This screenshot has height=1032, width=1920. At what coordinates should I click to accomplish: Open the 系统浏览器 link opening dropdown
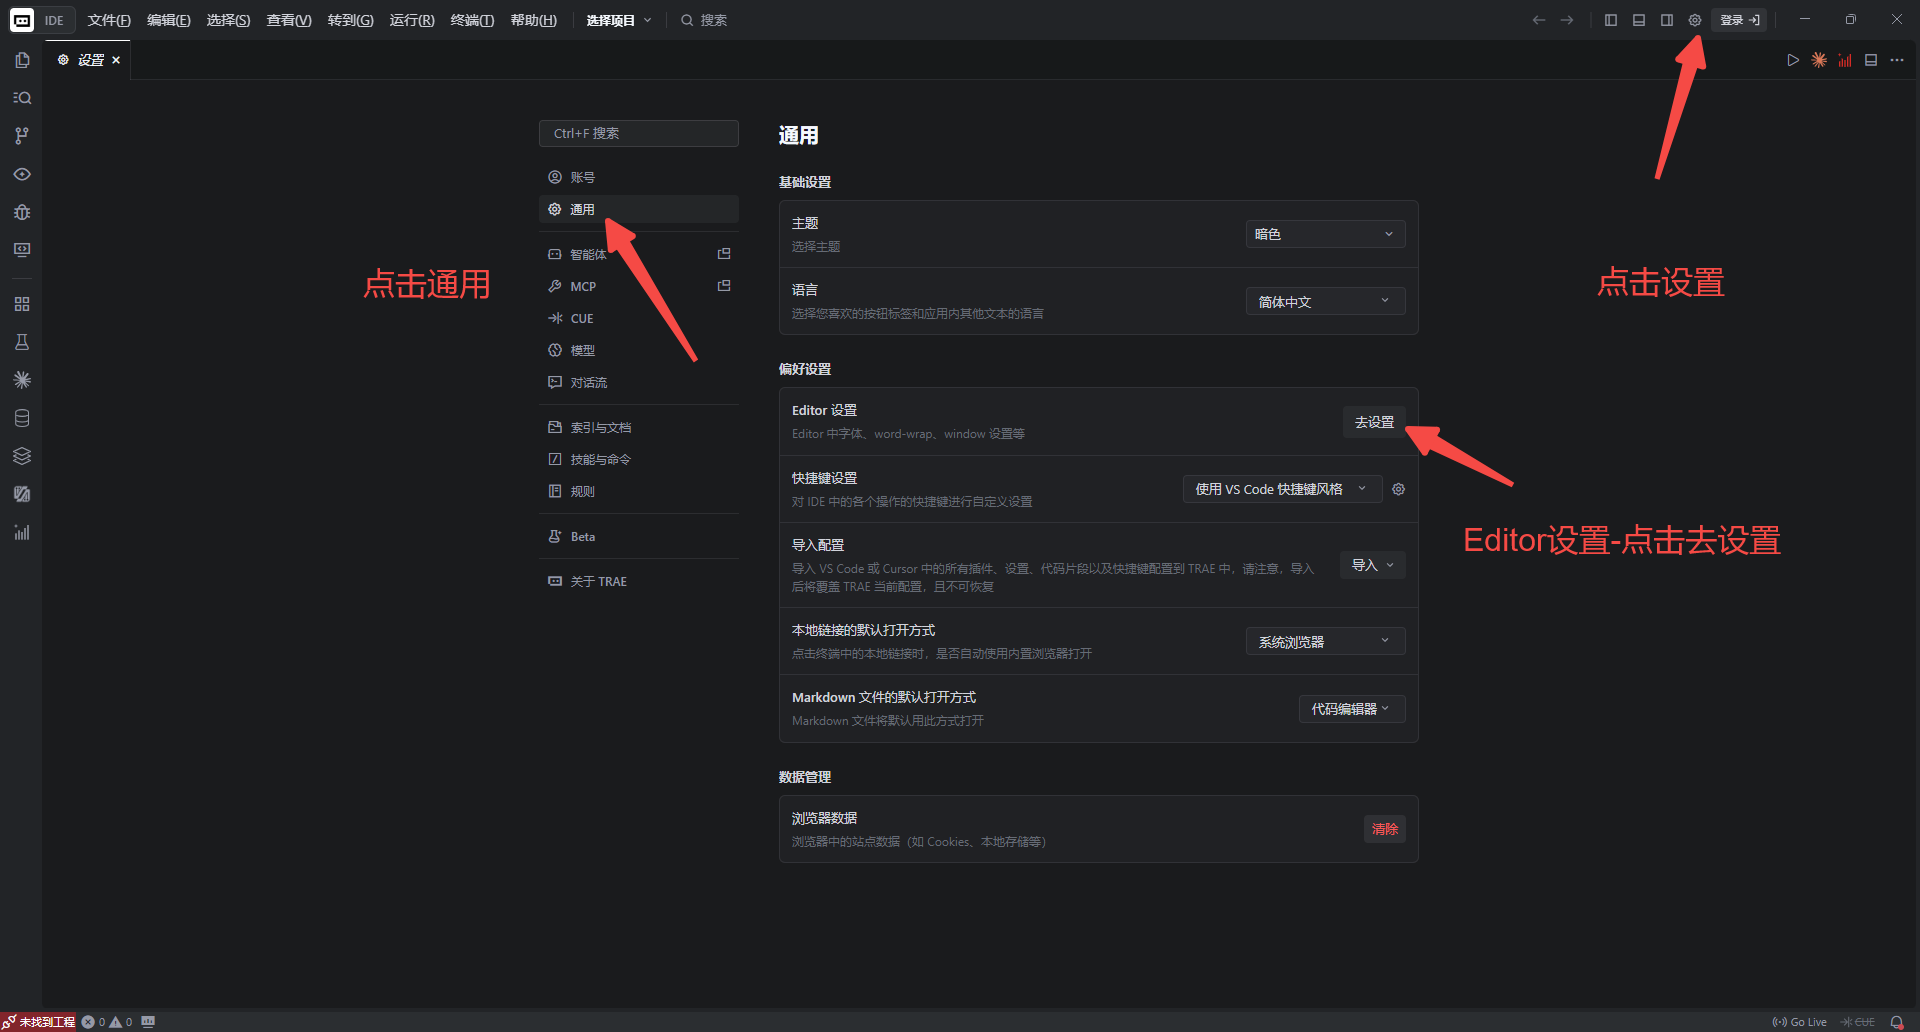1325,641
